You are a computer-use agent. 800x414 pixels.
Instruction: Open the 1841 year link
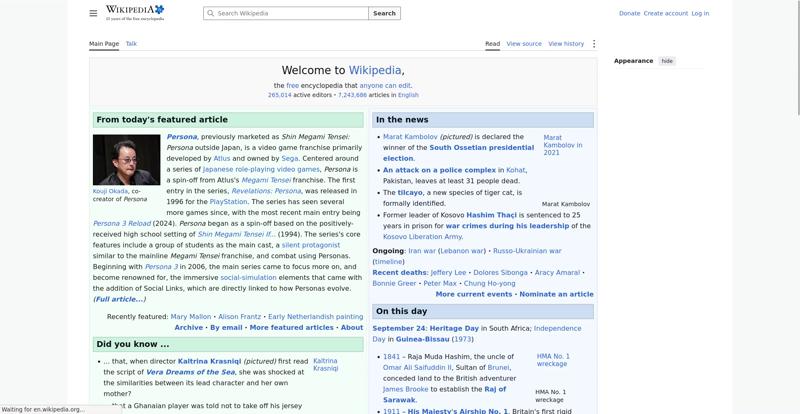[x=391, y=357]
